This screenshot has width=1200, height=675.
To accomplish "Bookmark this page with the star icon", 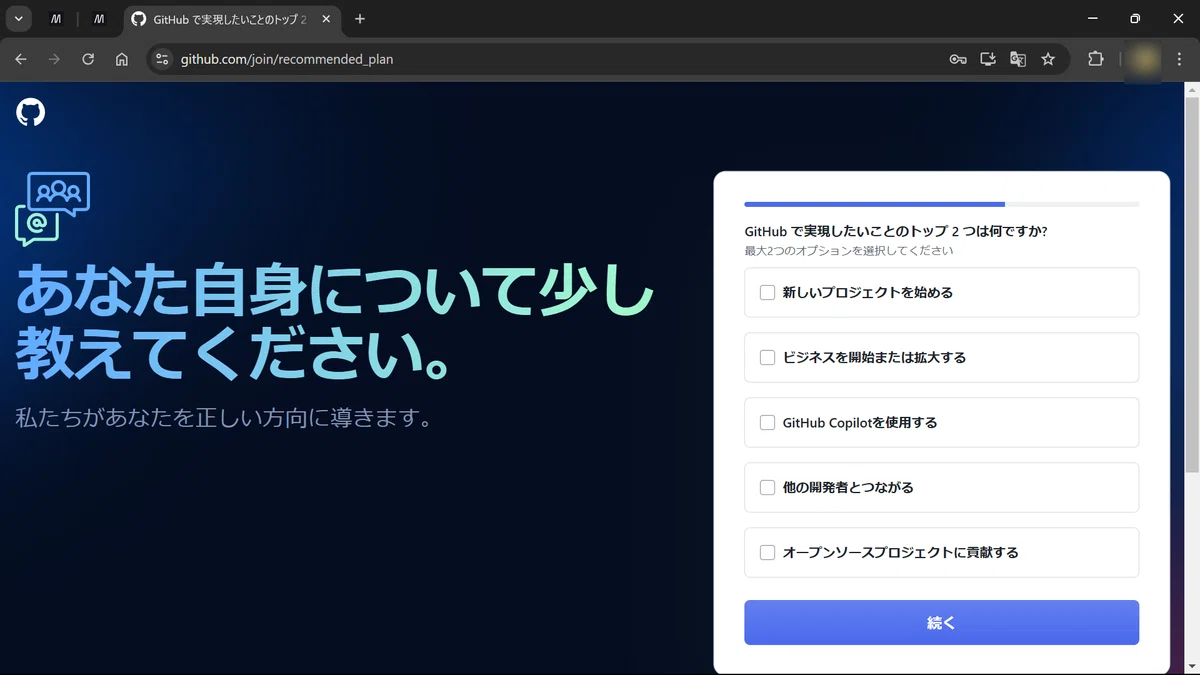I will coord(1048,59).
